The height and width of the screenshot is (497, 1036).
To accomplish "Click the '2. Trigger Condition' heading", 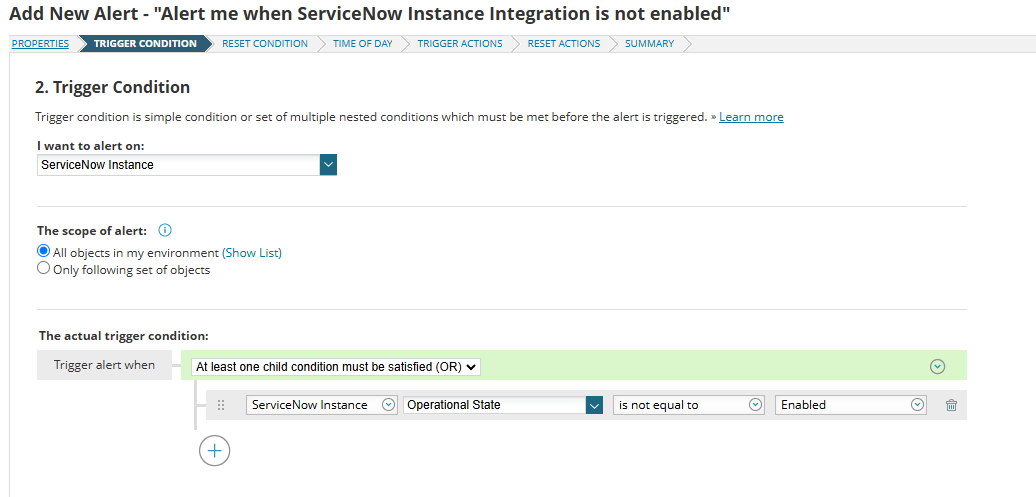I will 112,87.
